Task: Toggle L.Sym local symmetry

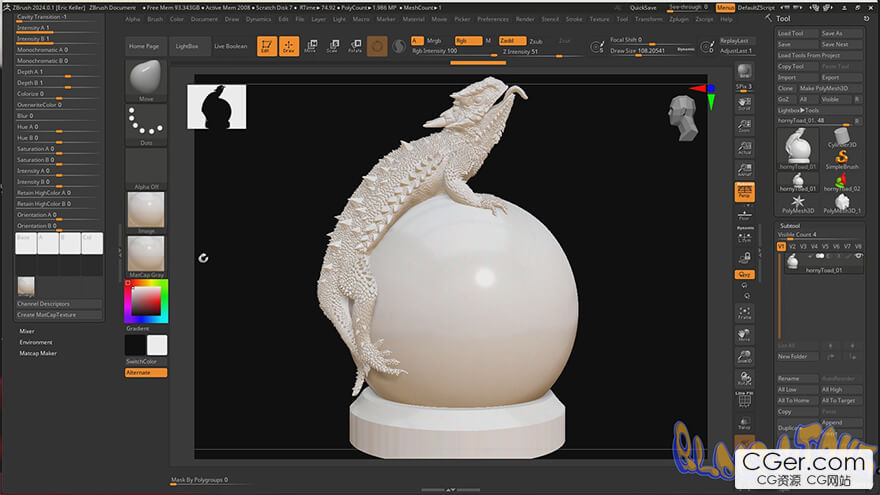Action: click(x=744, y=236)
